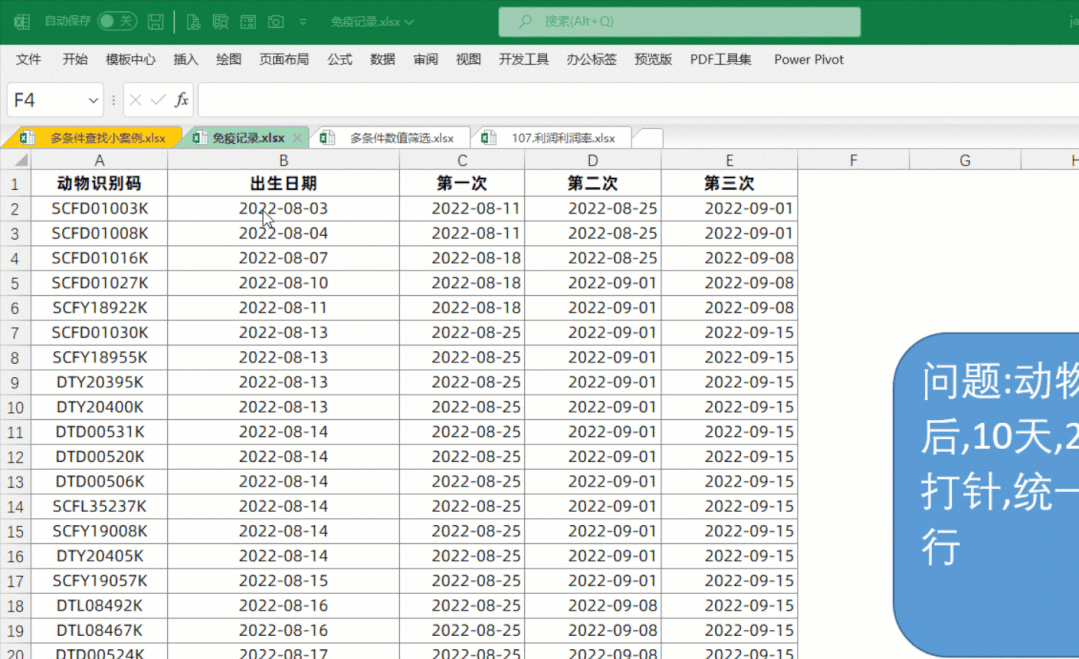Switch to the 数据 tab
The height and width of the screenshot is (659, 1079).
383,59
